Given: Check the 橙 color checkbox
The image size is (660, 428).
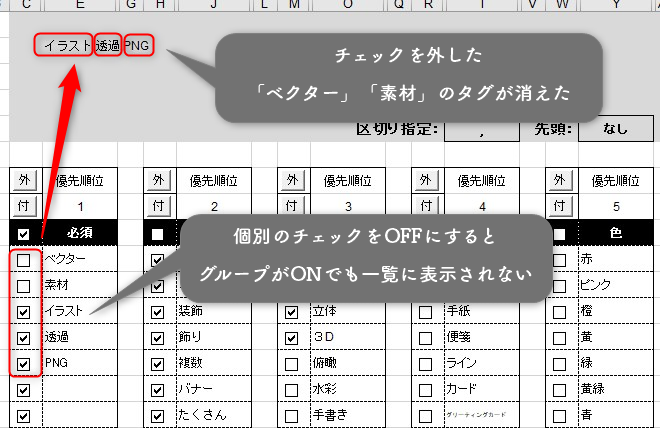Looking at the screenshot, I should (559, 312).
